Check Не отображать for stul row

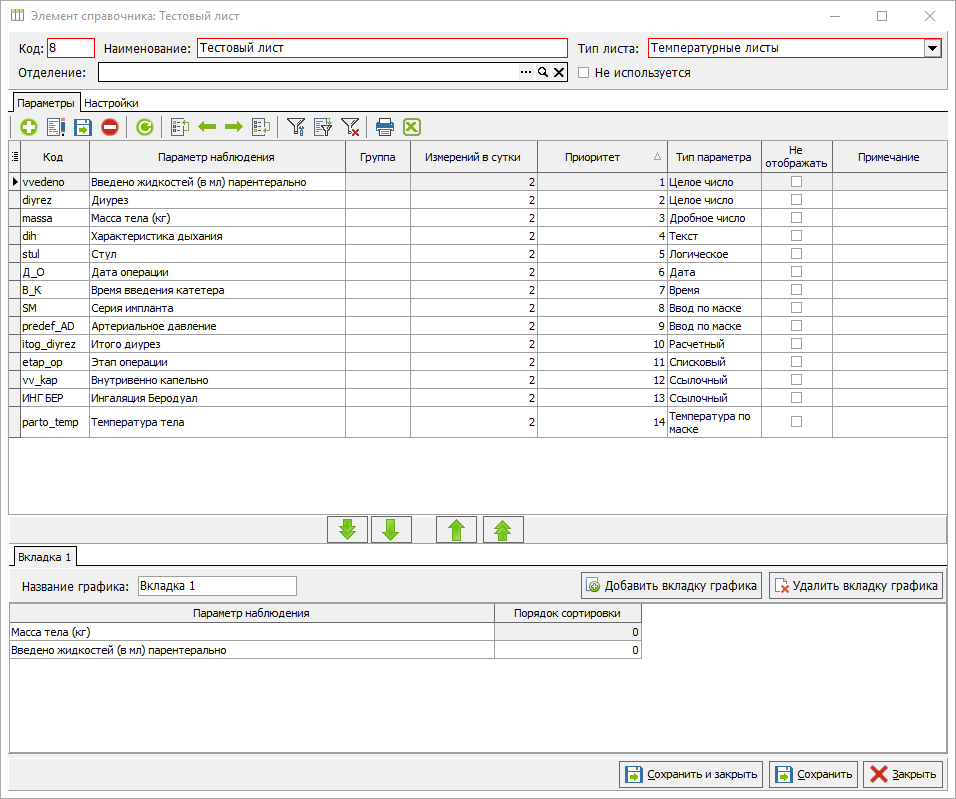click(796, 254)
